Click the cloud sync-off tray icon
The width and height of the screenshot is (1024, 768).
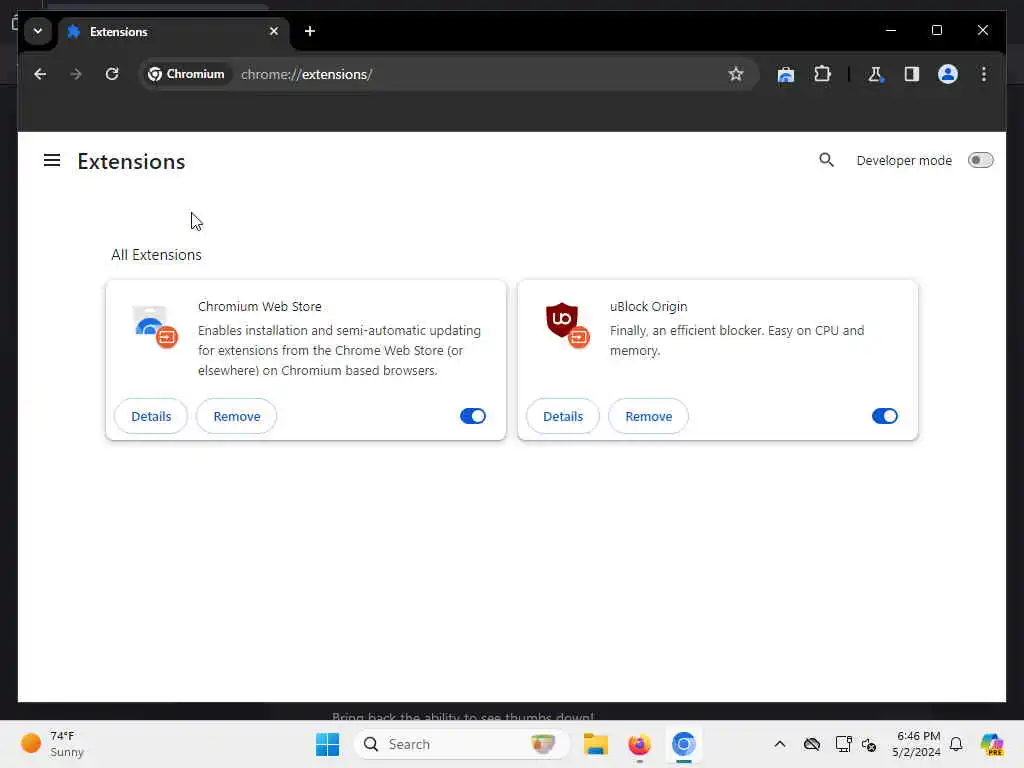812,744
